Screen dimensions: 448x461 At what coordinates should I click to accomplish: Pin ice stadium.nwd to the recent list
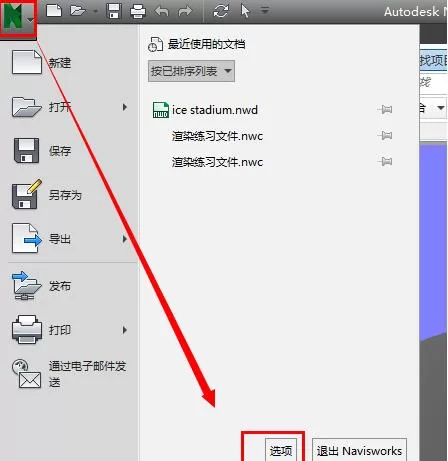385,109
